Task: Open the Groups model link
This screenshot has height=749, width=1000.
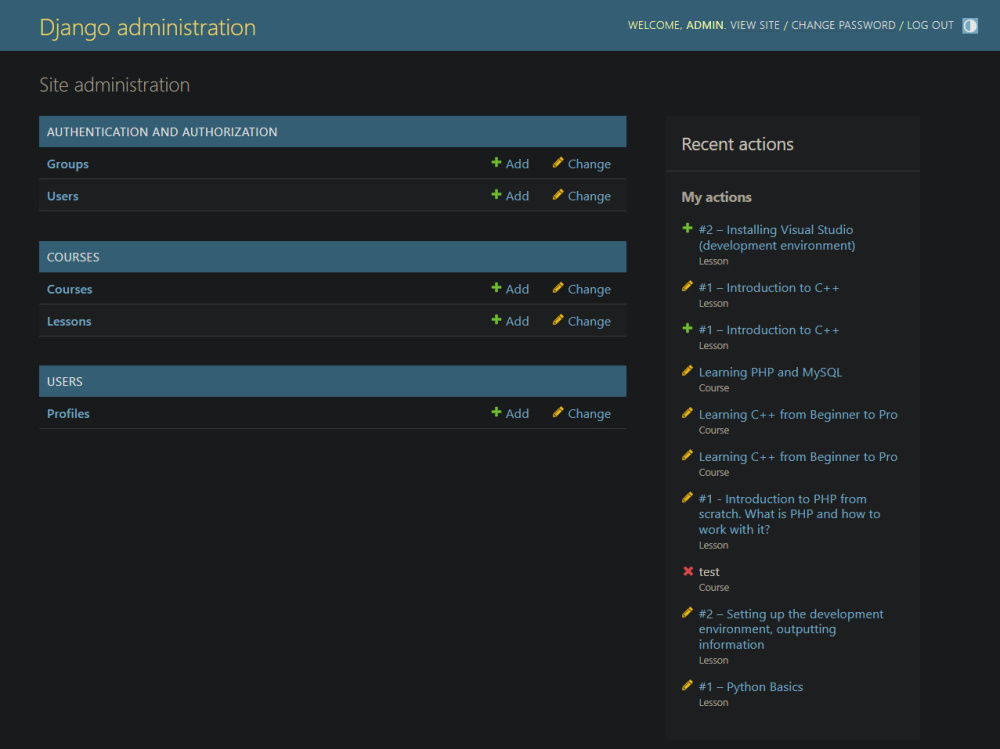Action: click(68, 164)
